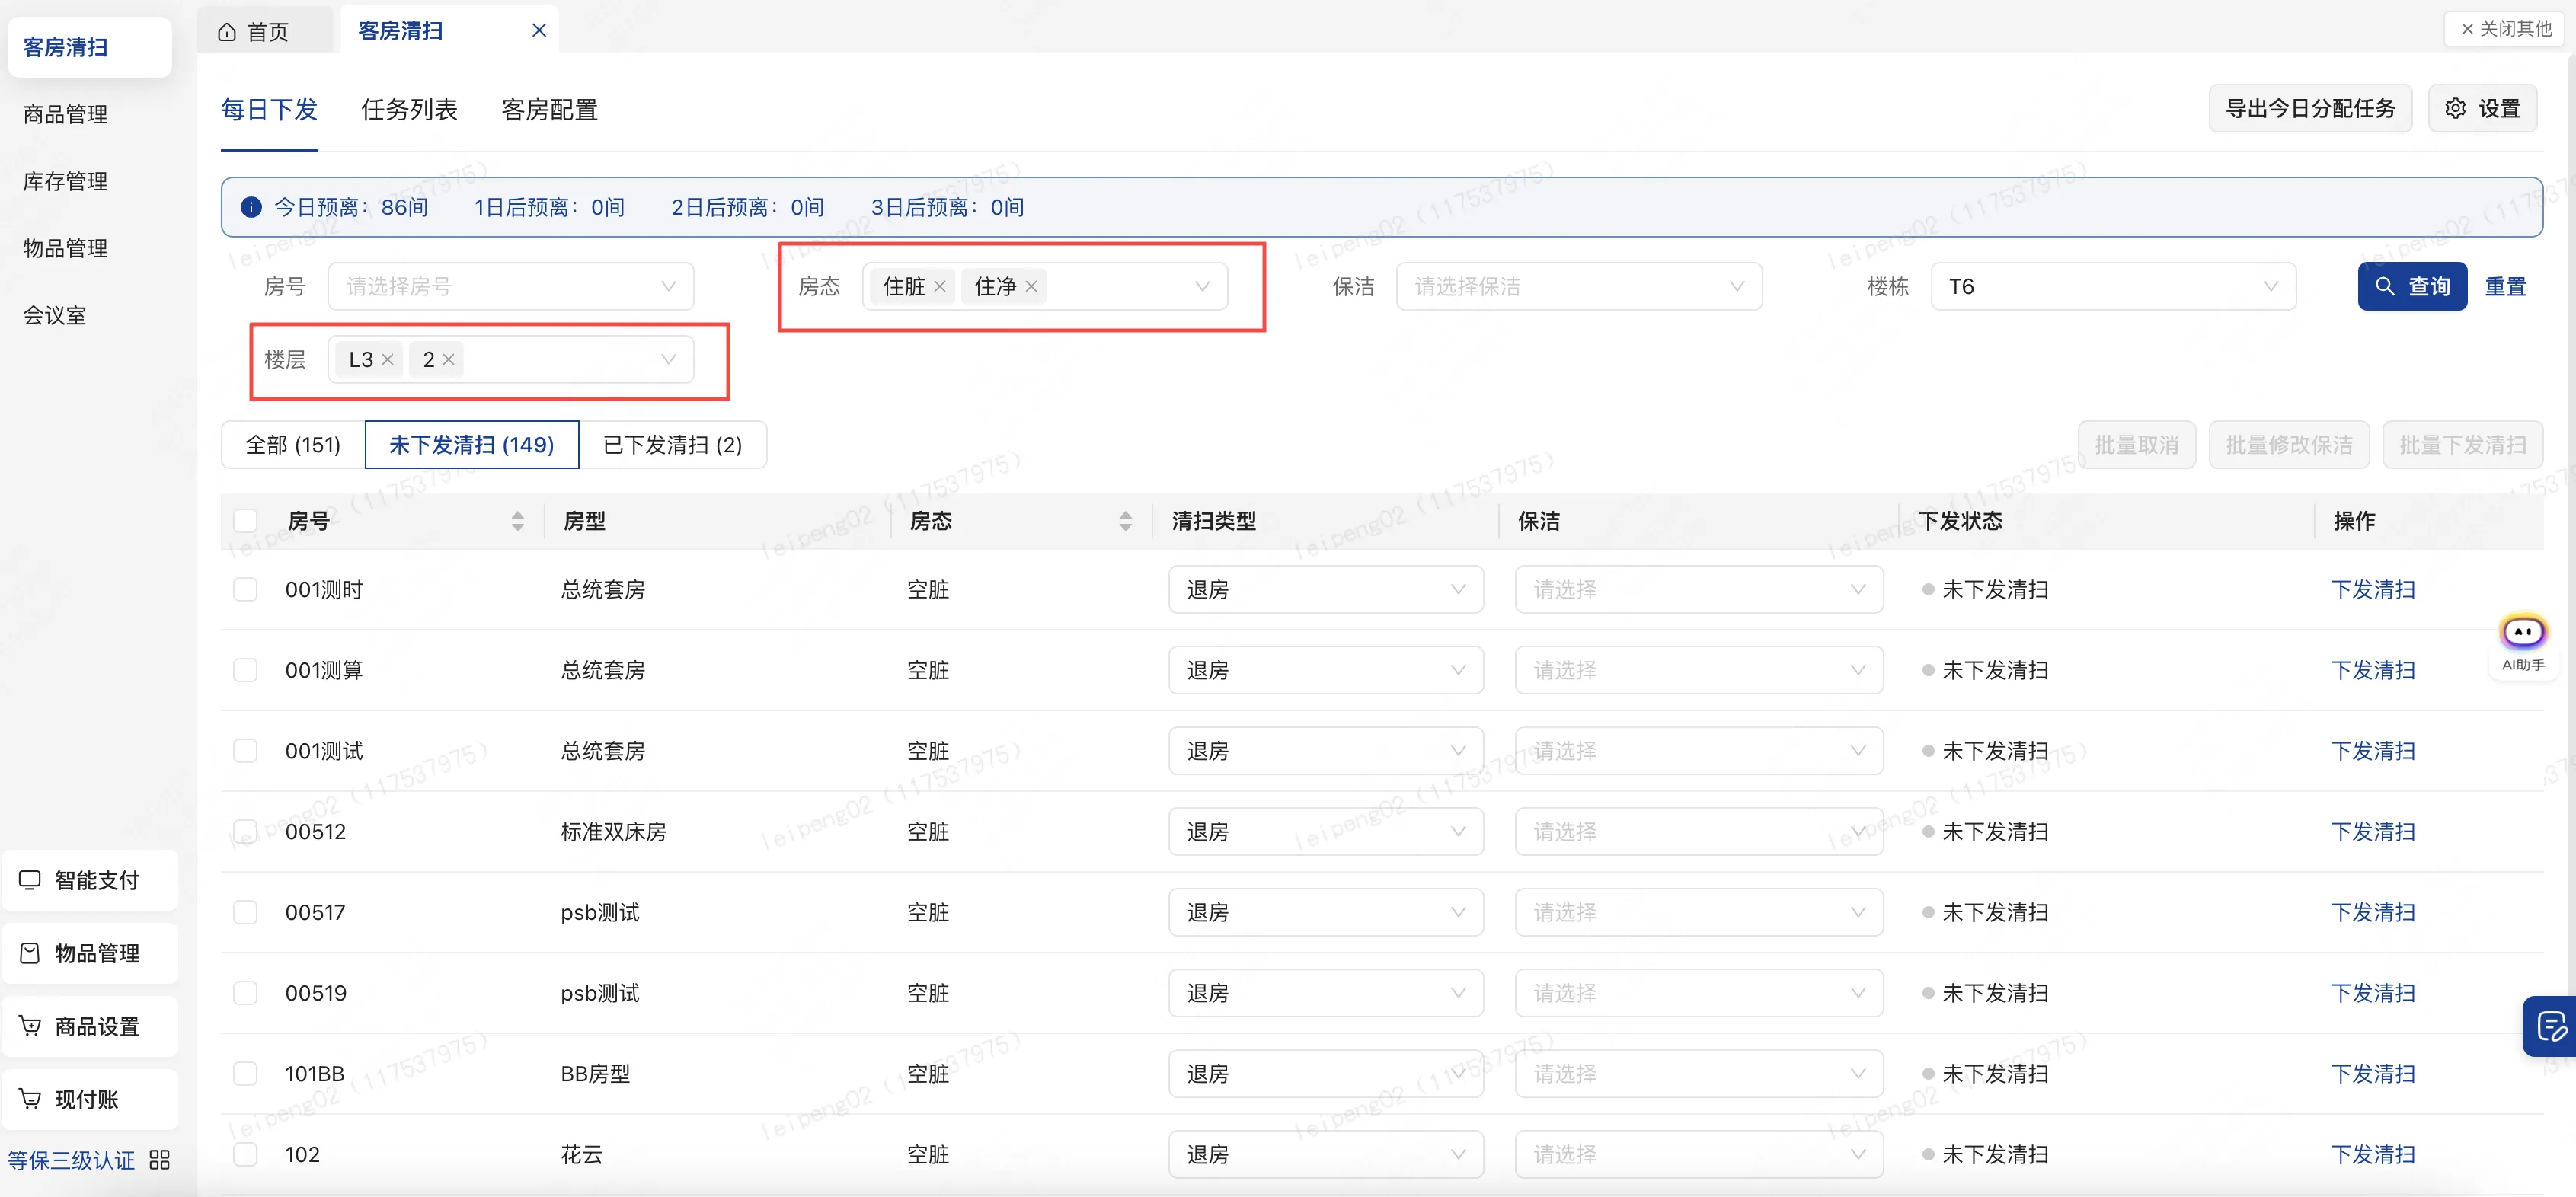The image size is (2576, 1197).
Task: Click 导出今日分配任务 button
Action: (x=2310, y=108)
